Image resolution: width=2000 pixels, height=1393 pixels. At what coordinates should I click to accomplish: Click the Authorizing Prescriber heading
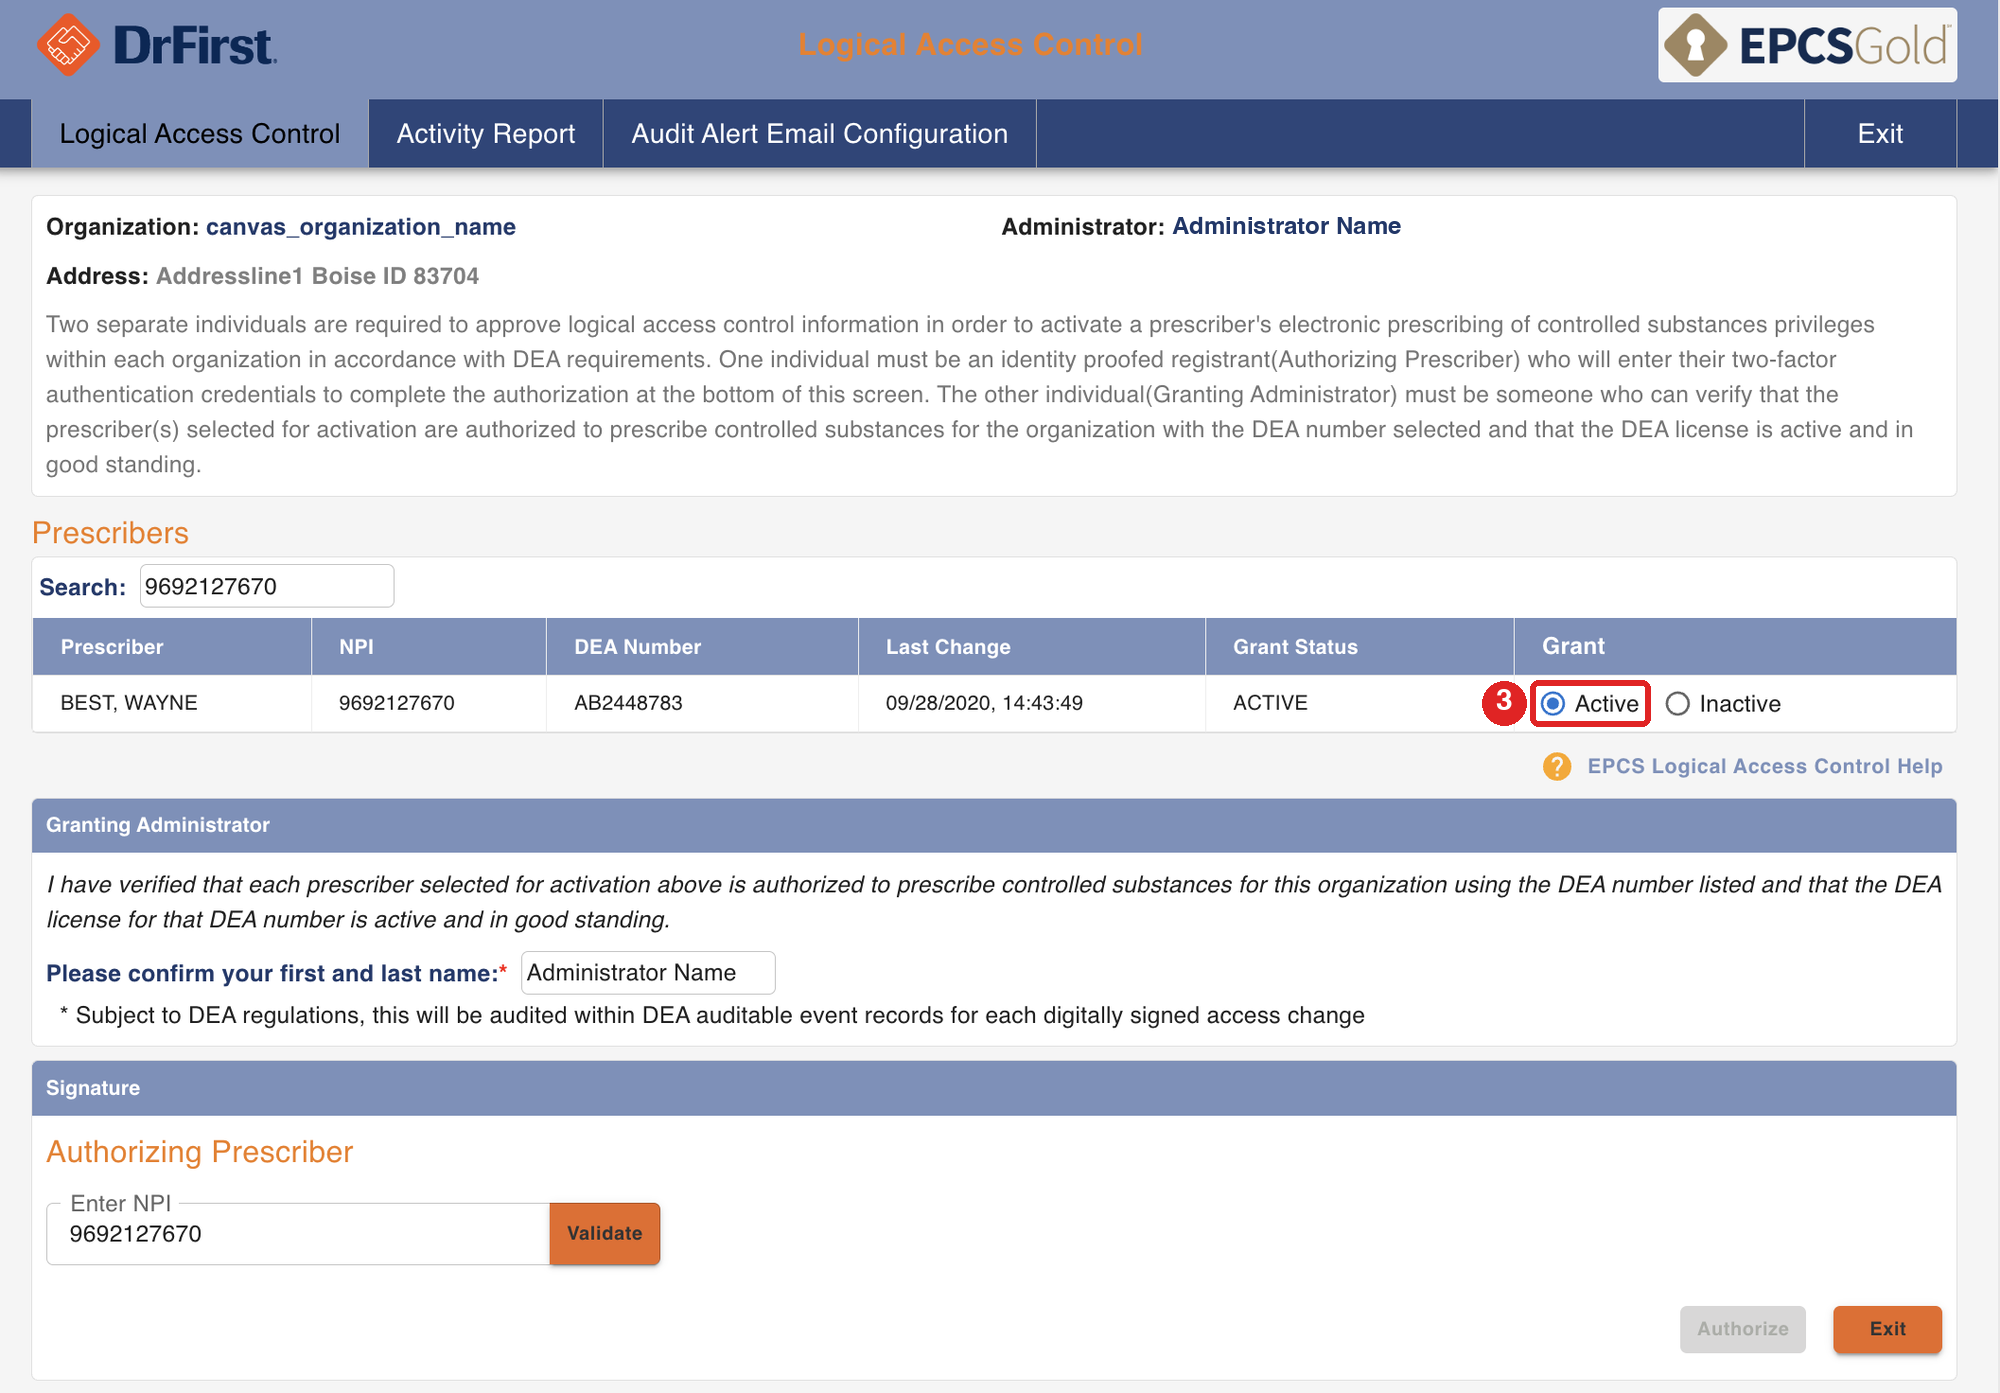(x=200, y=1152)
